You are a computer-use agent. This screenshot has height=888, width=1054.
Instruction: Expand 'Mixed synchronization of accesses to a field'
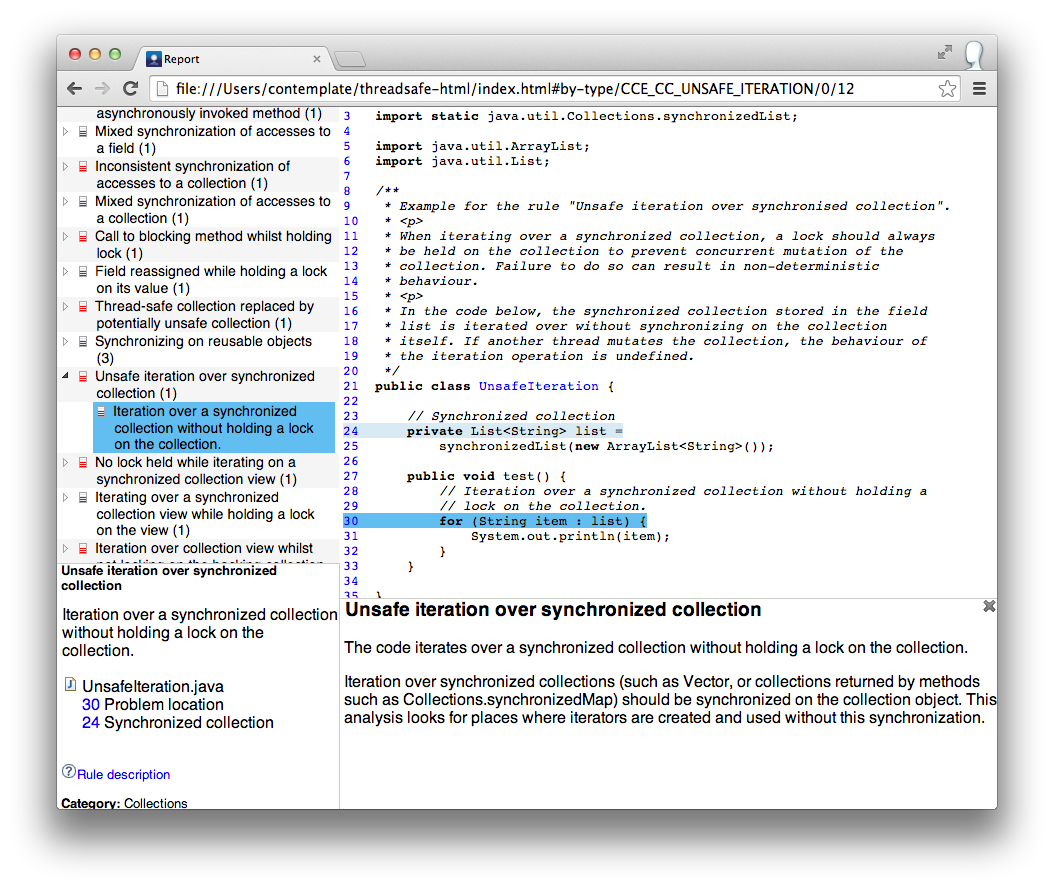[x=65, y=132]
